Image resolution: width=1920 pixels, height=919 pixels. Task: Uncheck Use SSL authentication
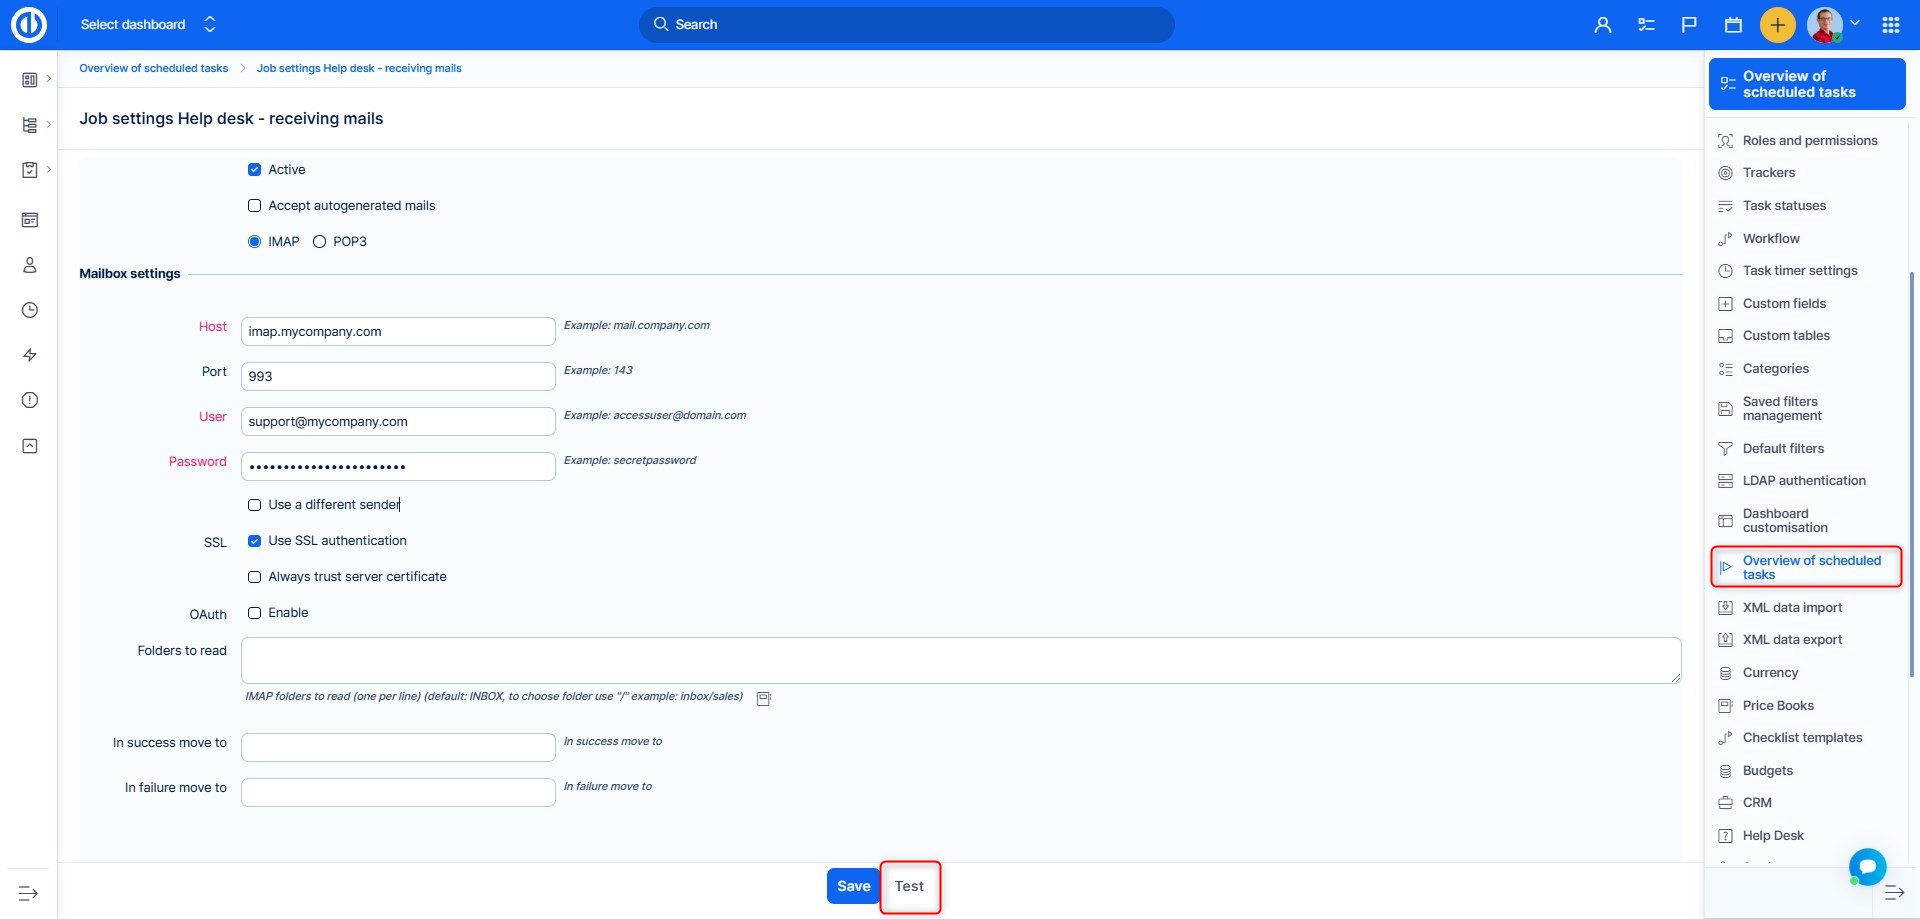pos(254,541)
